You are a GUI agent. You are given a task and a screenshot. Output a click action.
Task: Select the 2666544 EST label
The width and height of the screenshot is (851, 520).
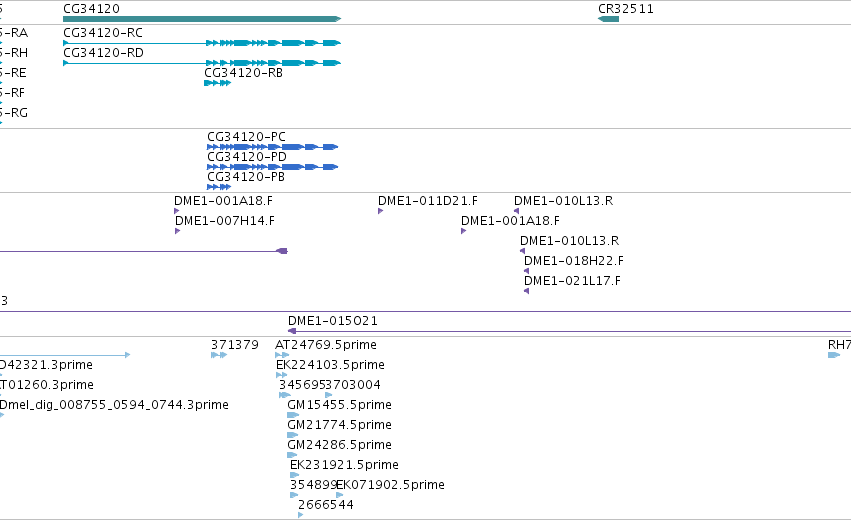326,505
